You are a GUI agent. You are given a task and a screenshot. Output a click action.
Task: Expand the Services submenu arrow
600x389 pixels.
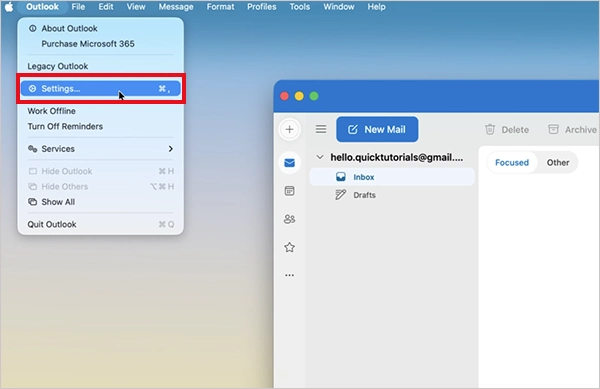coord(171,149)
